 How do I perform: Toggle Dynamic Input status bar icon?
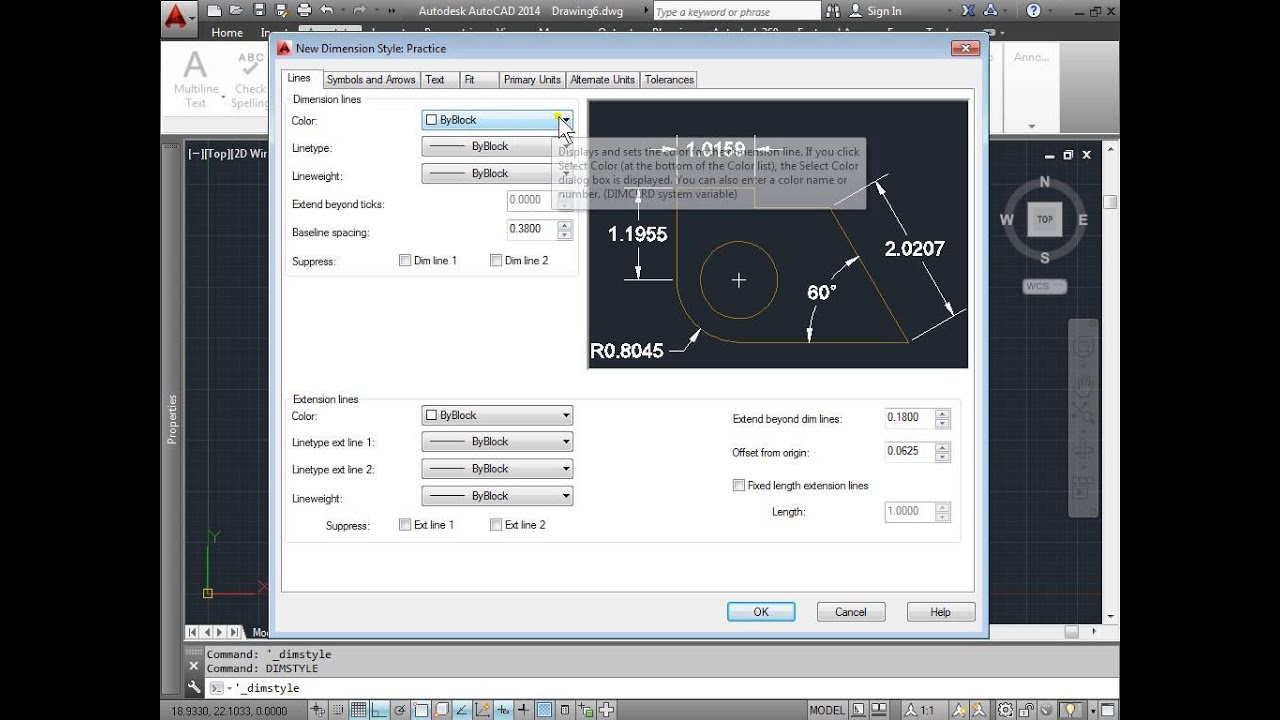(503, 710)
